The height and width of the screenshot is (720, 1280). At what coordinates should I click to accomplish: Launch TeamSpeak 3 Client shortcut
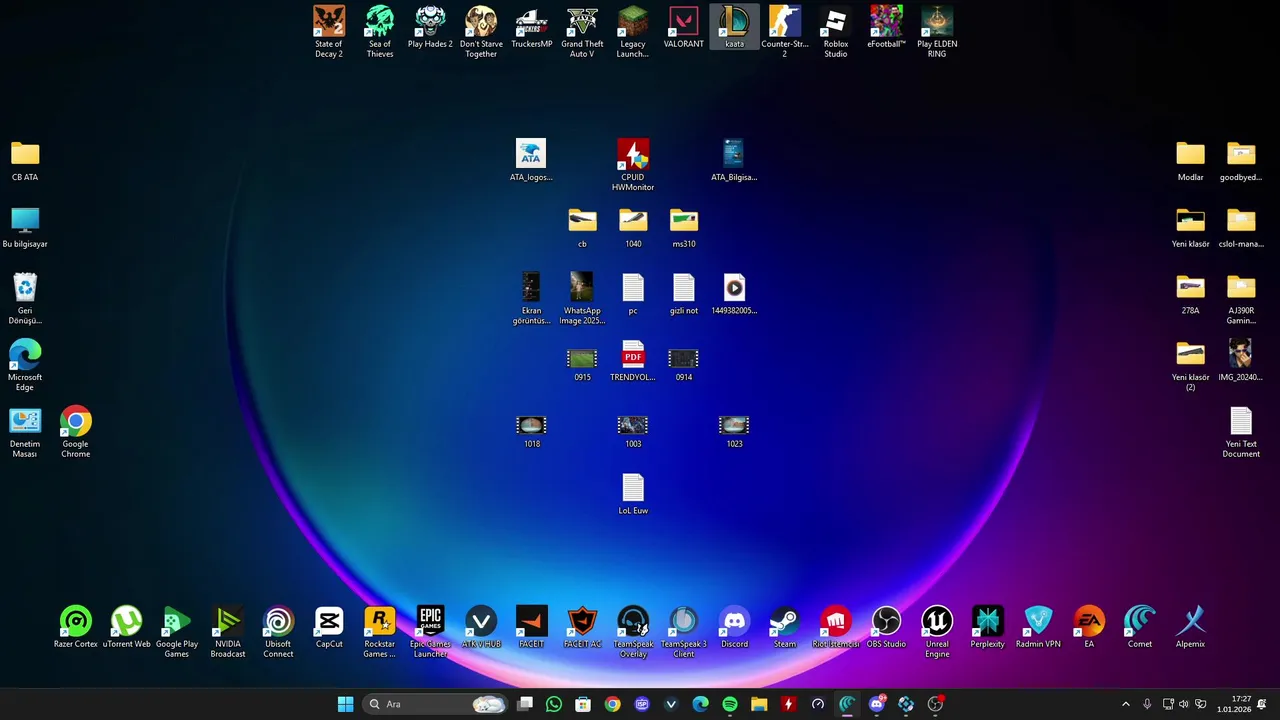[x=684, y=632]
